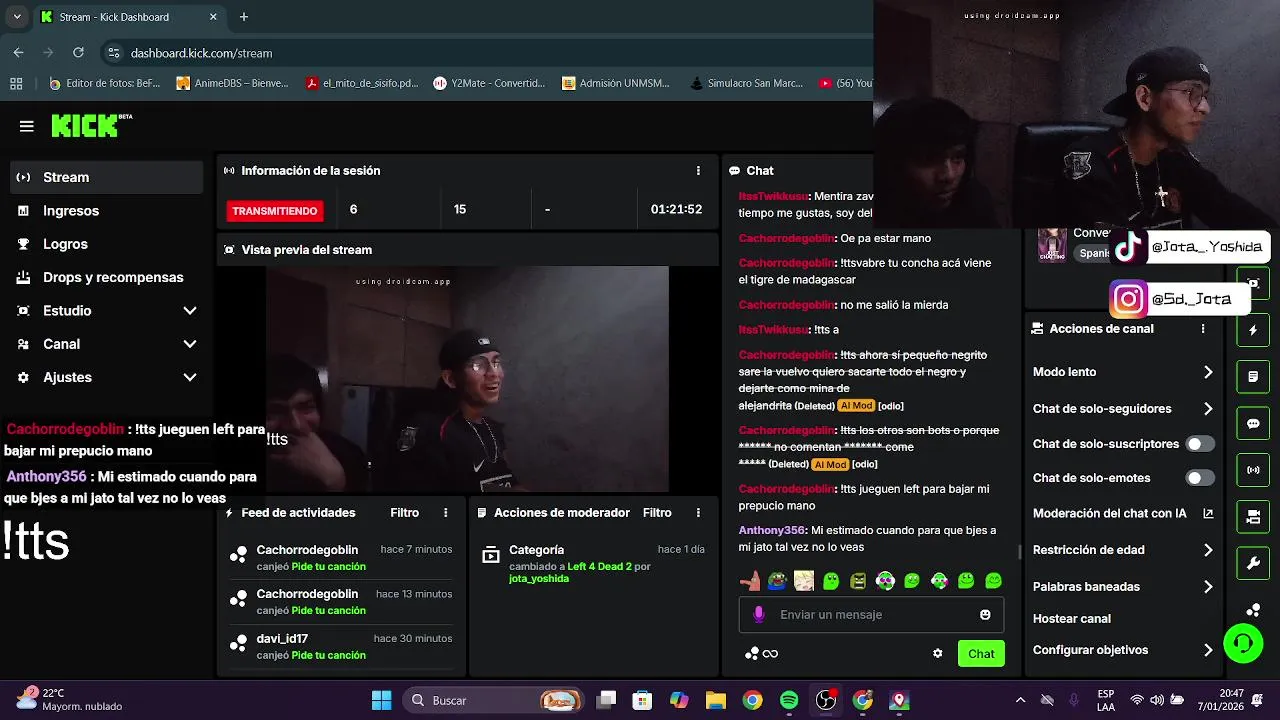Click davi_id17 in activity feed
The image size is (1280, 720).
tap(282, 639)
